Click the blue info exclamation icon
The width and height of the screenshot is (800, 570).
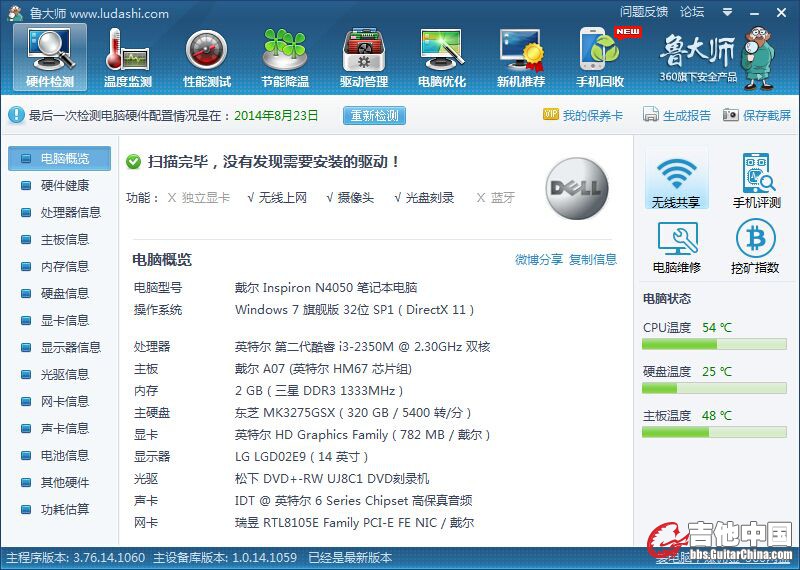(x=16, y=115)
